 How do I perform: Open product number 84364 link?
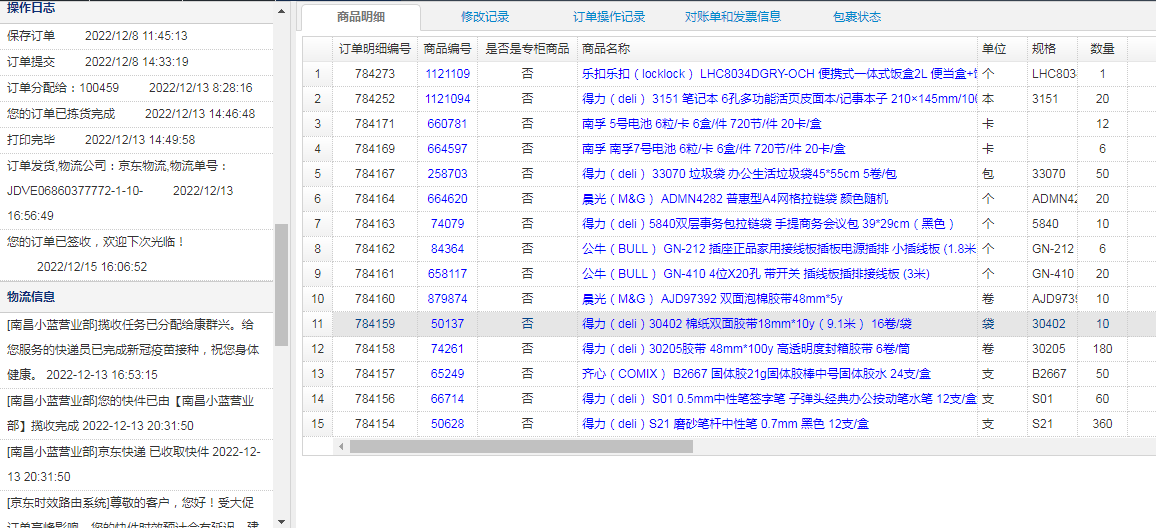448,249
